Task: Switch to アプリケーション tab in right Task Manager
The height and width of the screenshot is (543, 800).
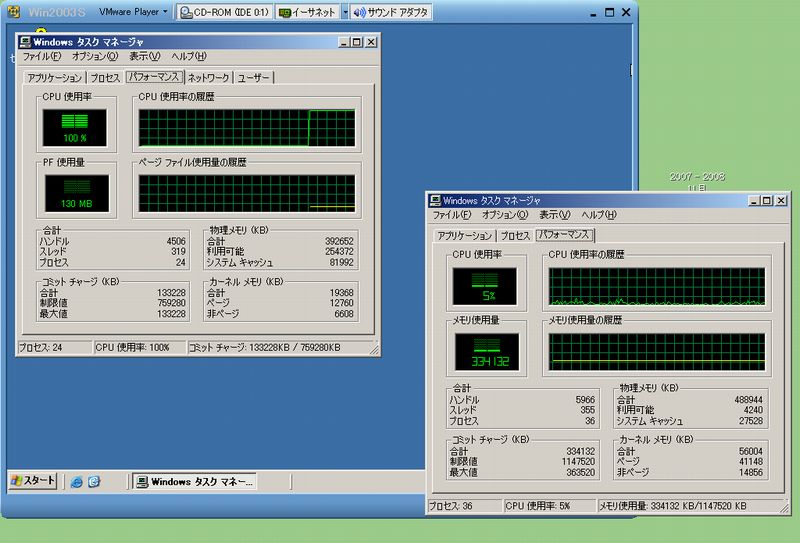Action: click(465, 236)
